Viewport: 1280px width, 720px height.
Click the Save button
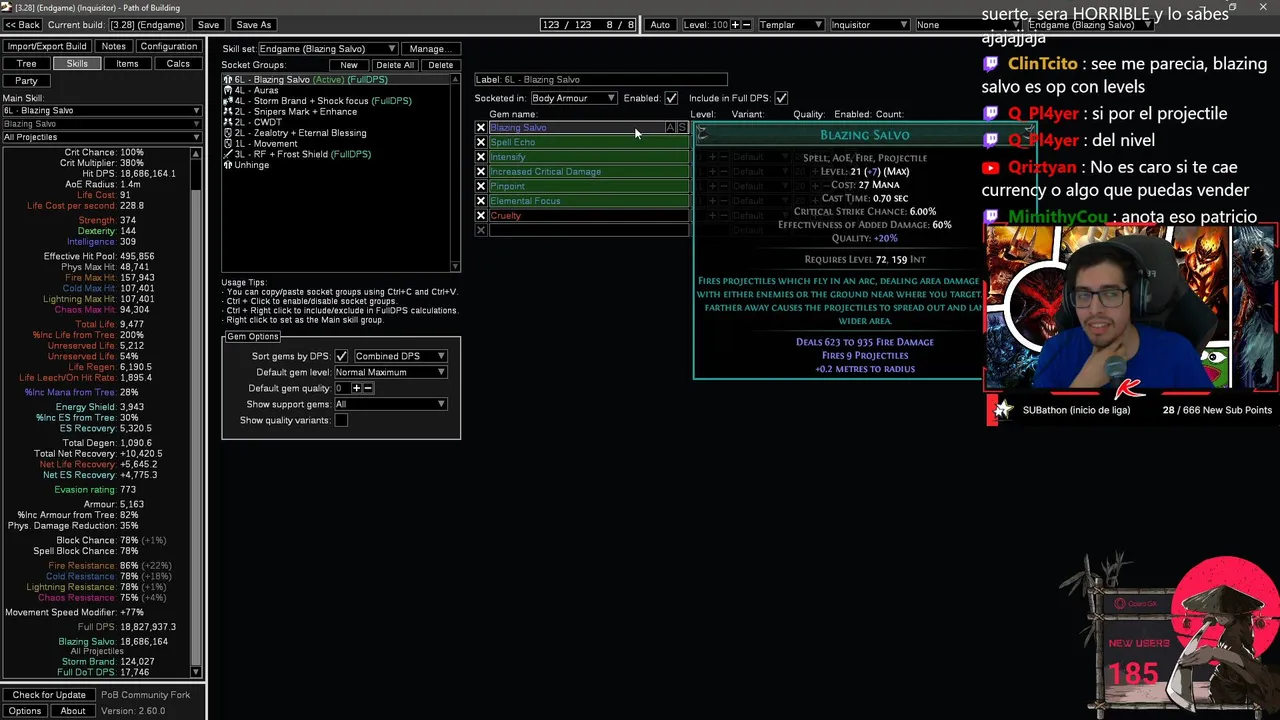pos(208,25)
